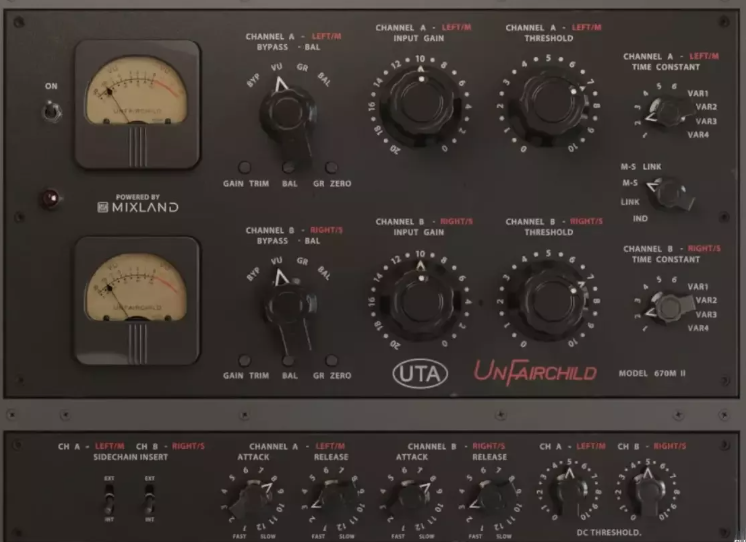Choose the M-S mode label
This screenshot has height=542, width=746.
[630, 183]
